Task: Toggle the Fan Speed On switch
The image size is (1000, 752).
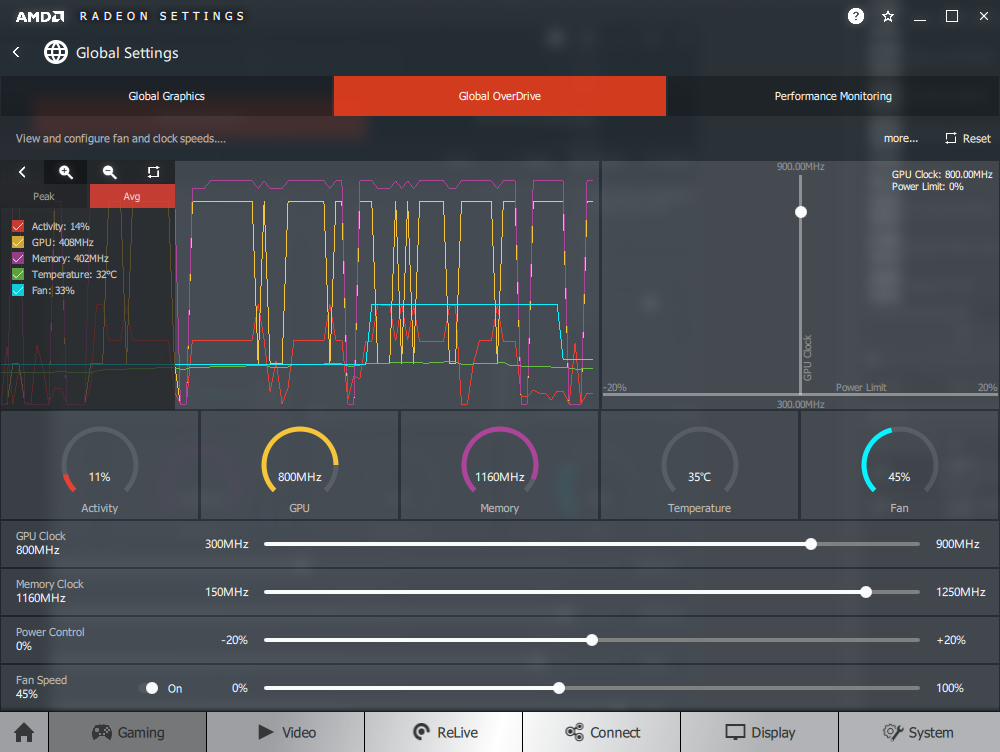Action: click(x=150, y=688)
